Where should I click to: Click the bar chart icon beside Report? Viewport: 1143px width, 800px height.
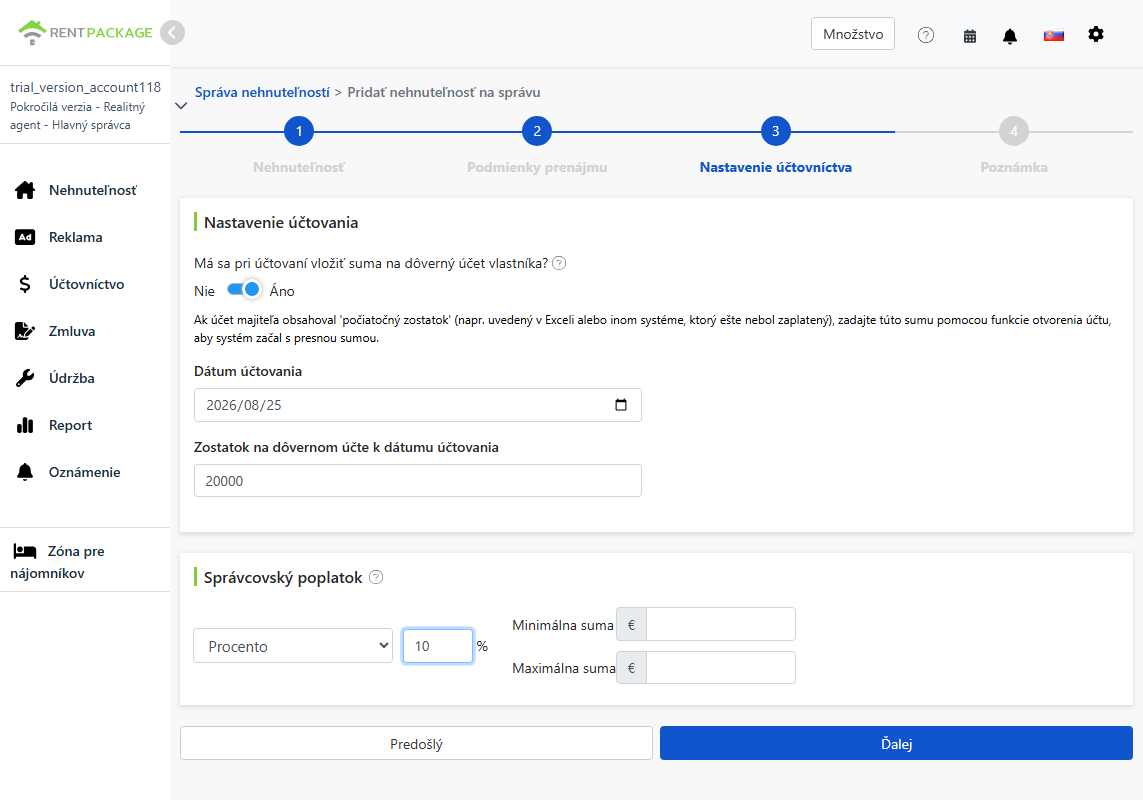[x=25, y=425]
